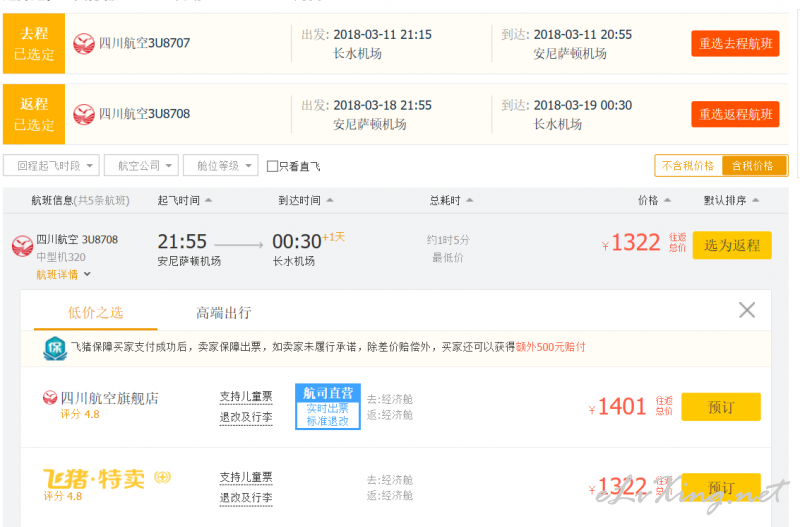
Task: Click the round badge next to 飞猪·特卖
Action: click(162, 477)
